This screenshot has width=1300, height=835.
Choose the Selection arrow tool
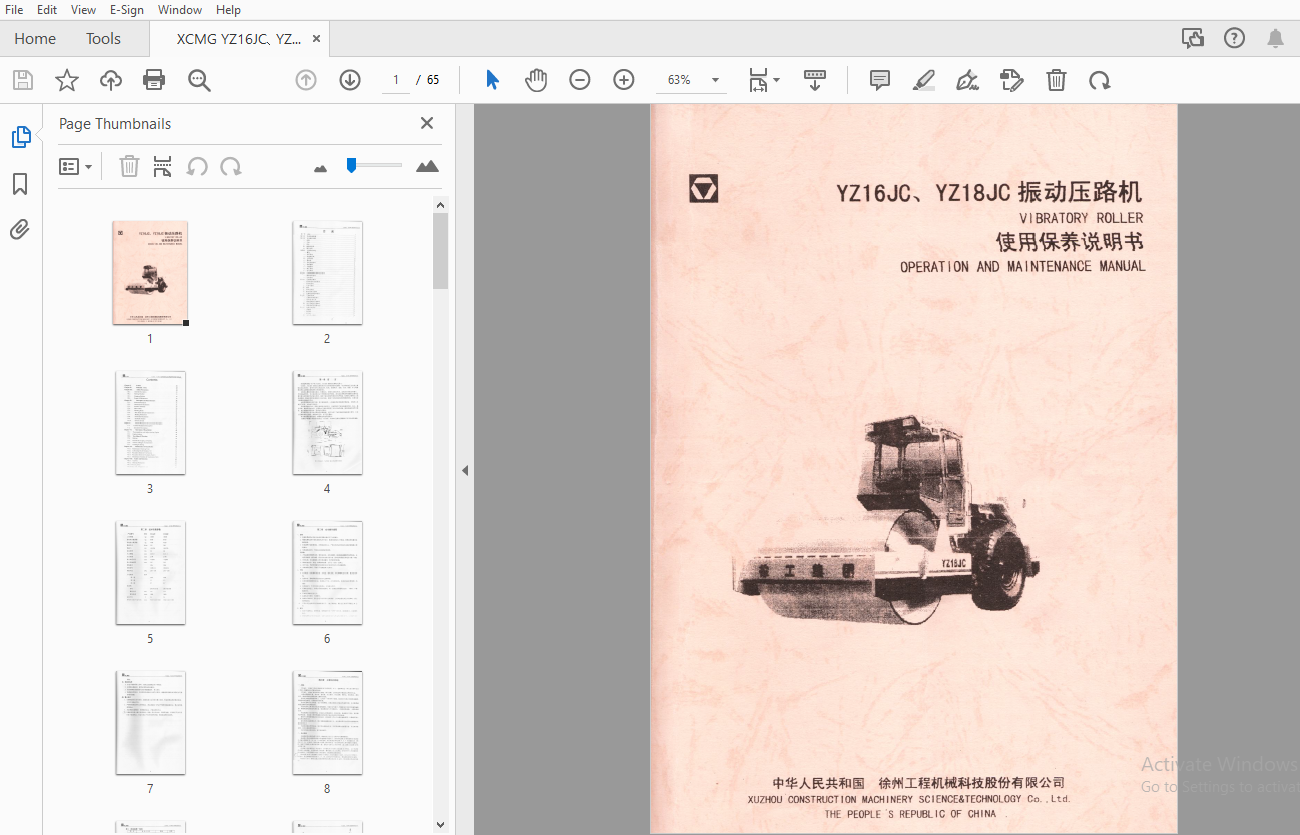coord(492,80)
